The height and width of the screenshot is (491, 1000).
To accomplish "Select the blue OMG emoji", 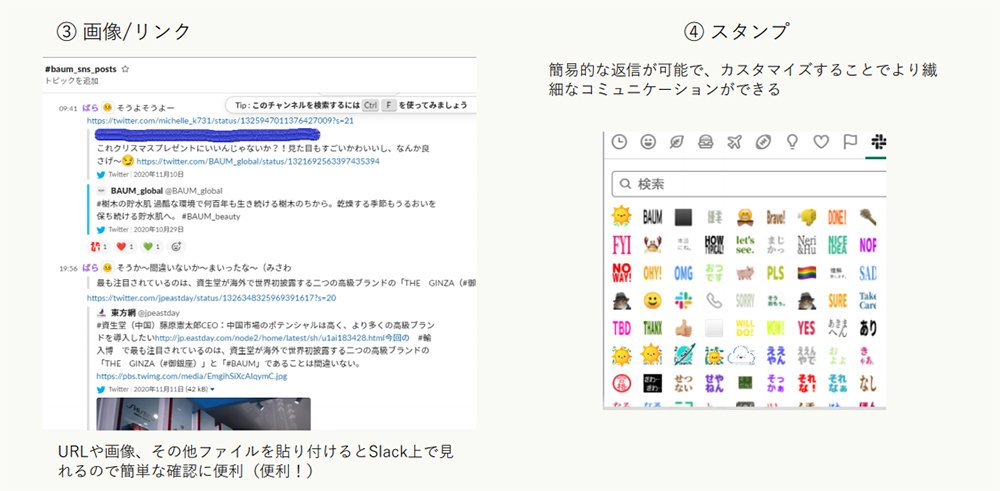I will coord(683,273).
